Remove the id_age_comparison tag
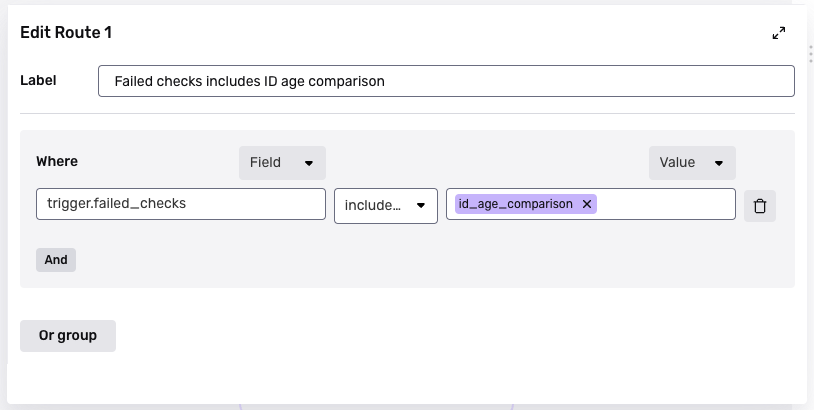814x410 pixels. coord(587,204)
